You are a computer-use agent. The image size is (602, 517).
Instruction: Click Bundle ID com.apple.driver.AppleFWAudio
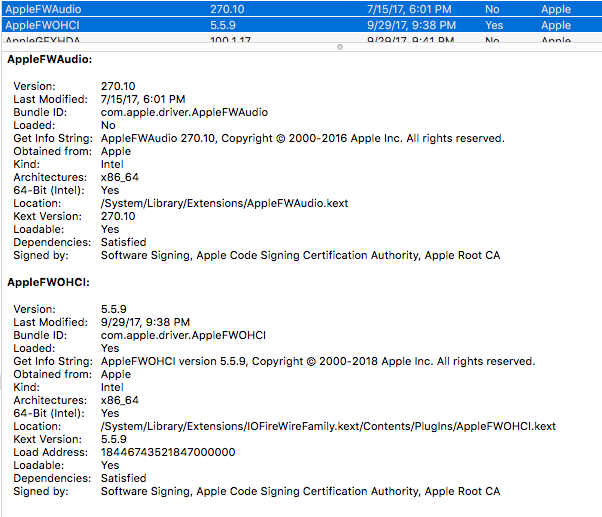coord(184,112)
